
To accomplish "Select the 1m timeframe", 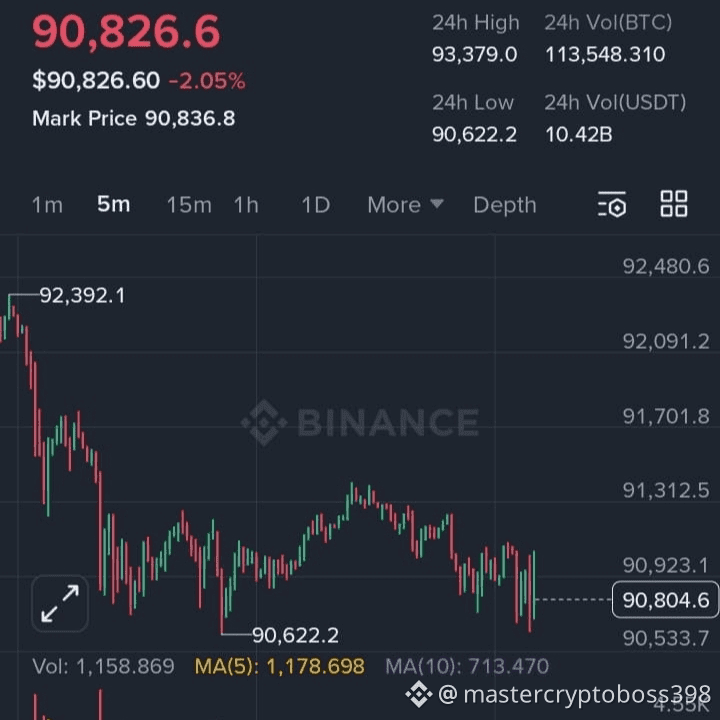I will [x=47, y=205].
